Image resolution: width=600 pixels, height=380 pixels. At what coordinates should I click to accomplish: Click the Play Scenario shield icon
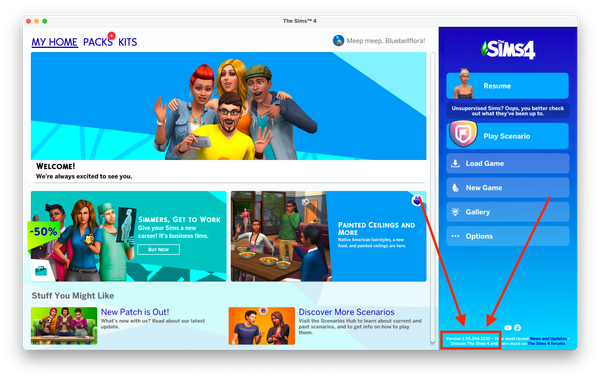(x=463, y=134)
